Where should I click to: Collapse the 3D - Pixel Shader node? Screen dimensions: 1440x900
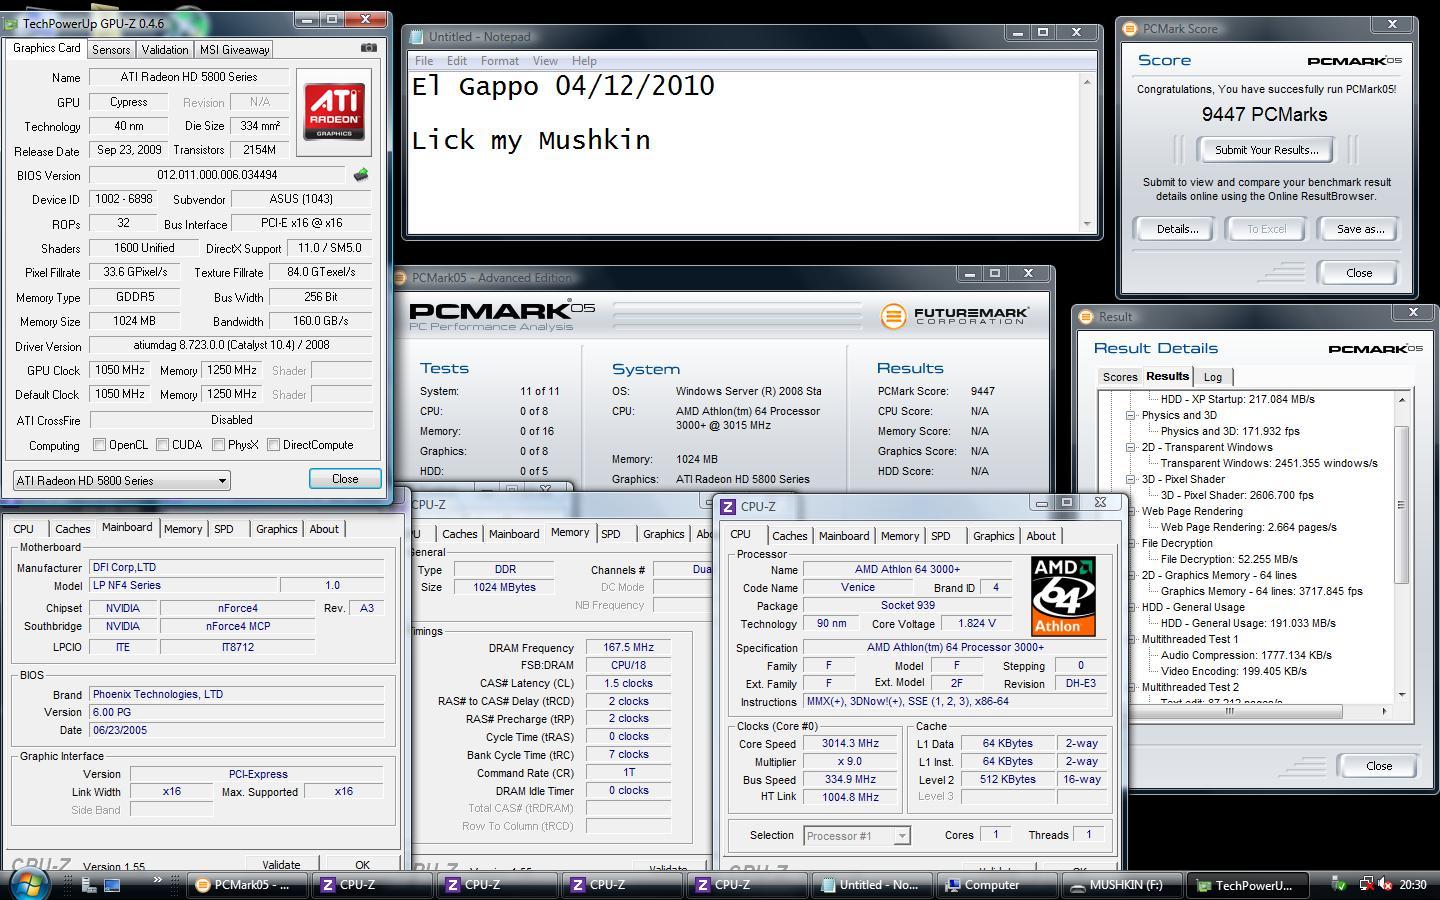pyautogui.click(x=1130, y=479)
